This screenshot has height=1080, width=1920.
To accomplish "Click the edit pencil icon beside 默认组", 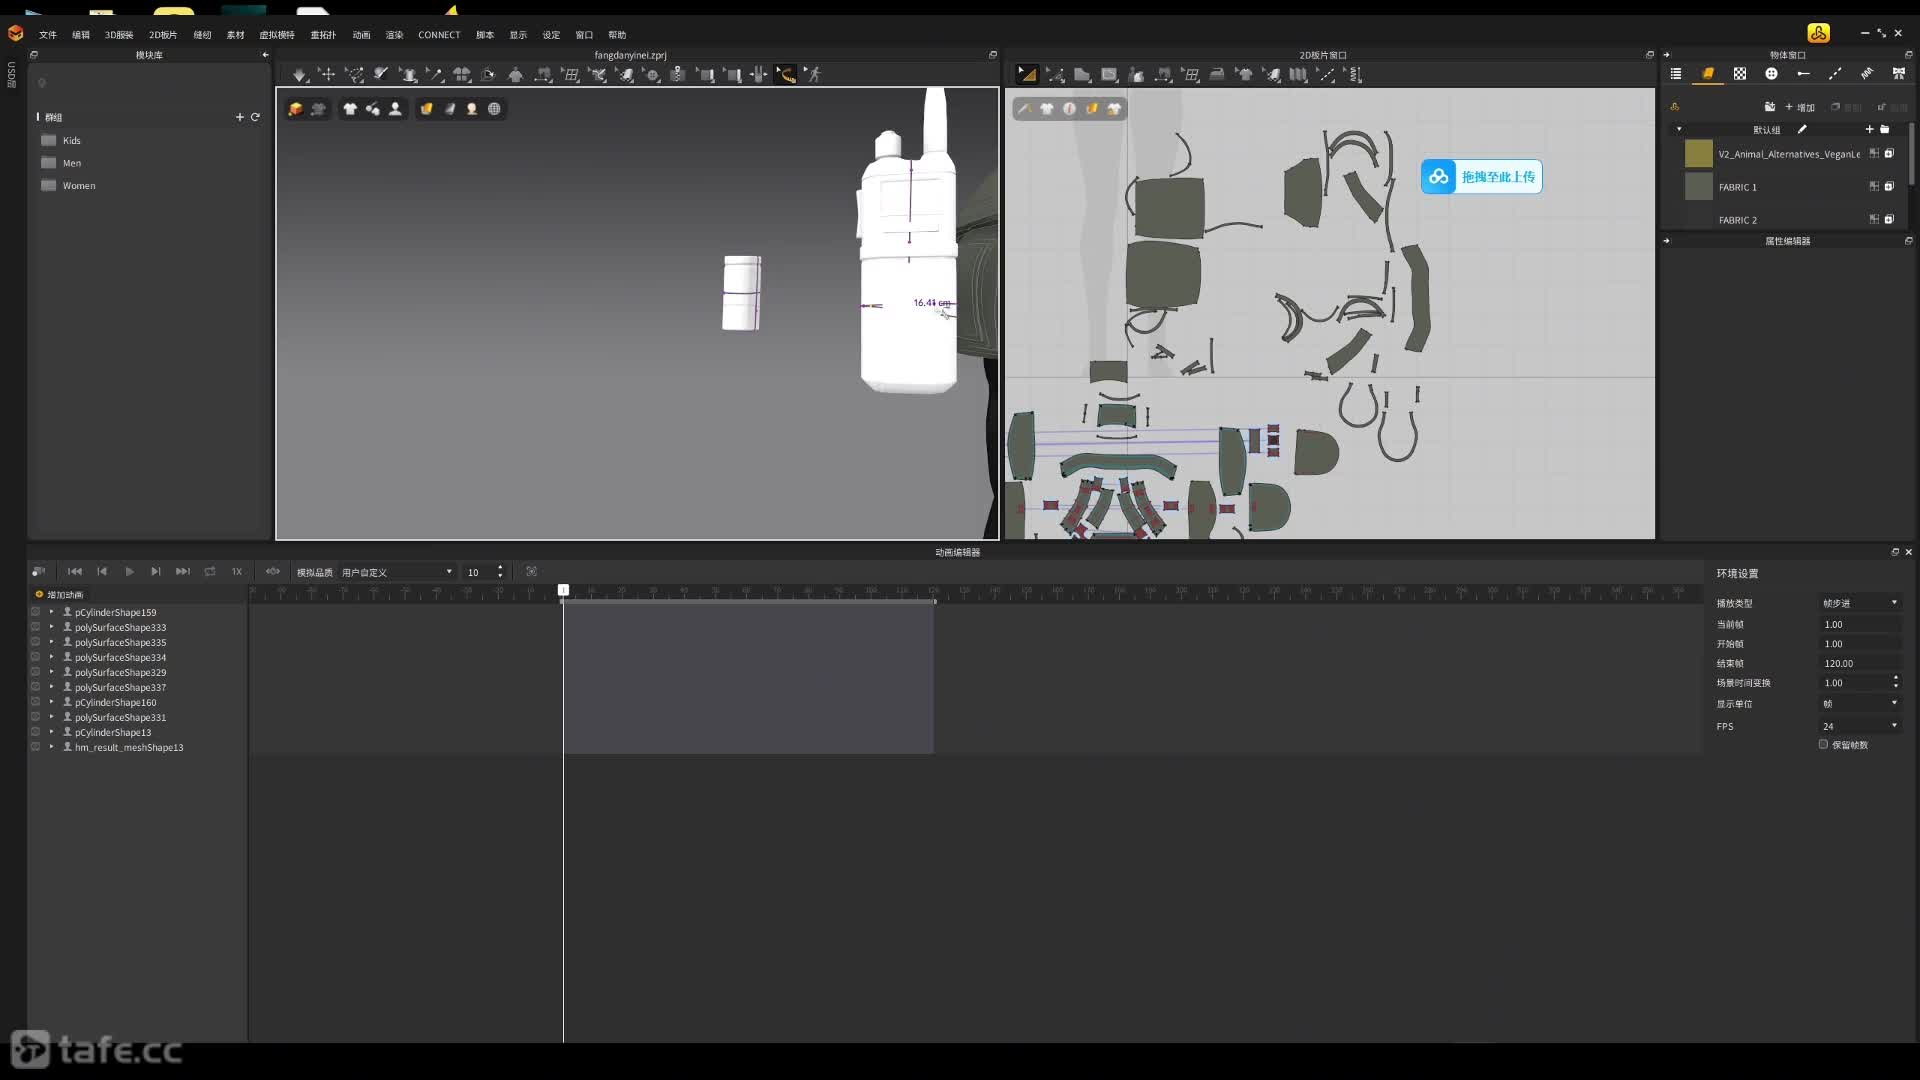I will [x=1802, y=129].
